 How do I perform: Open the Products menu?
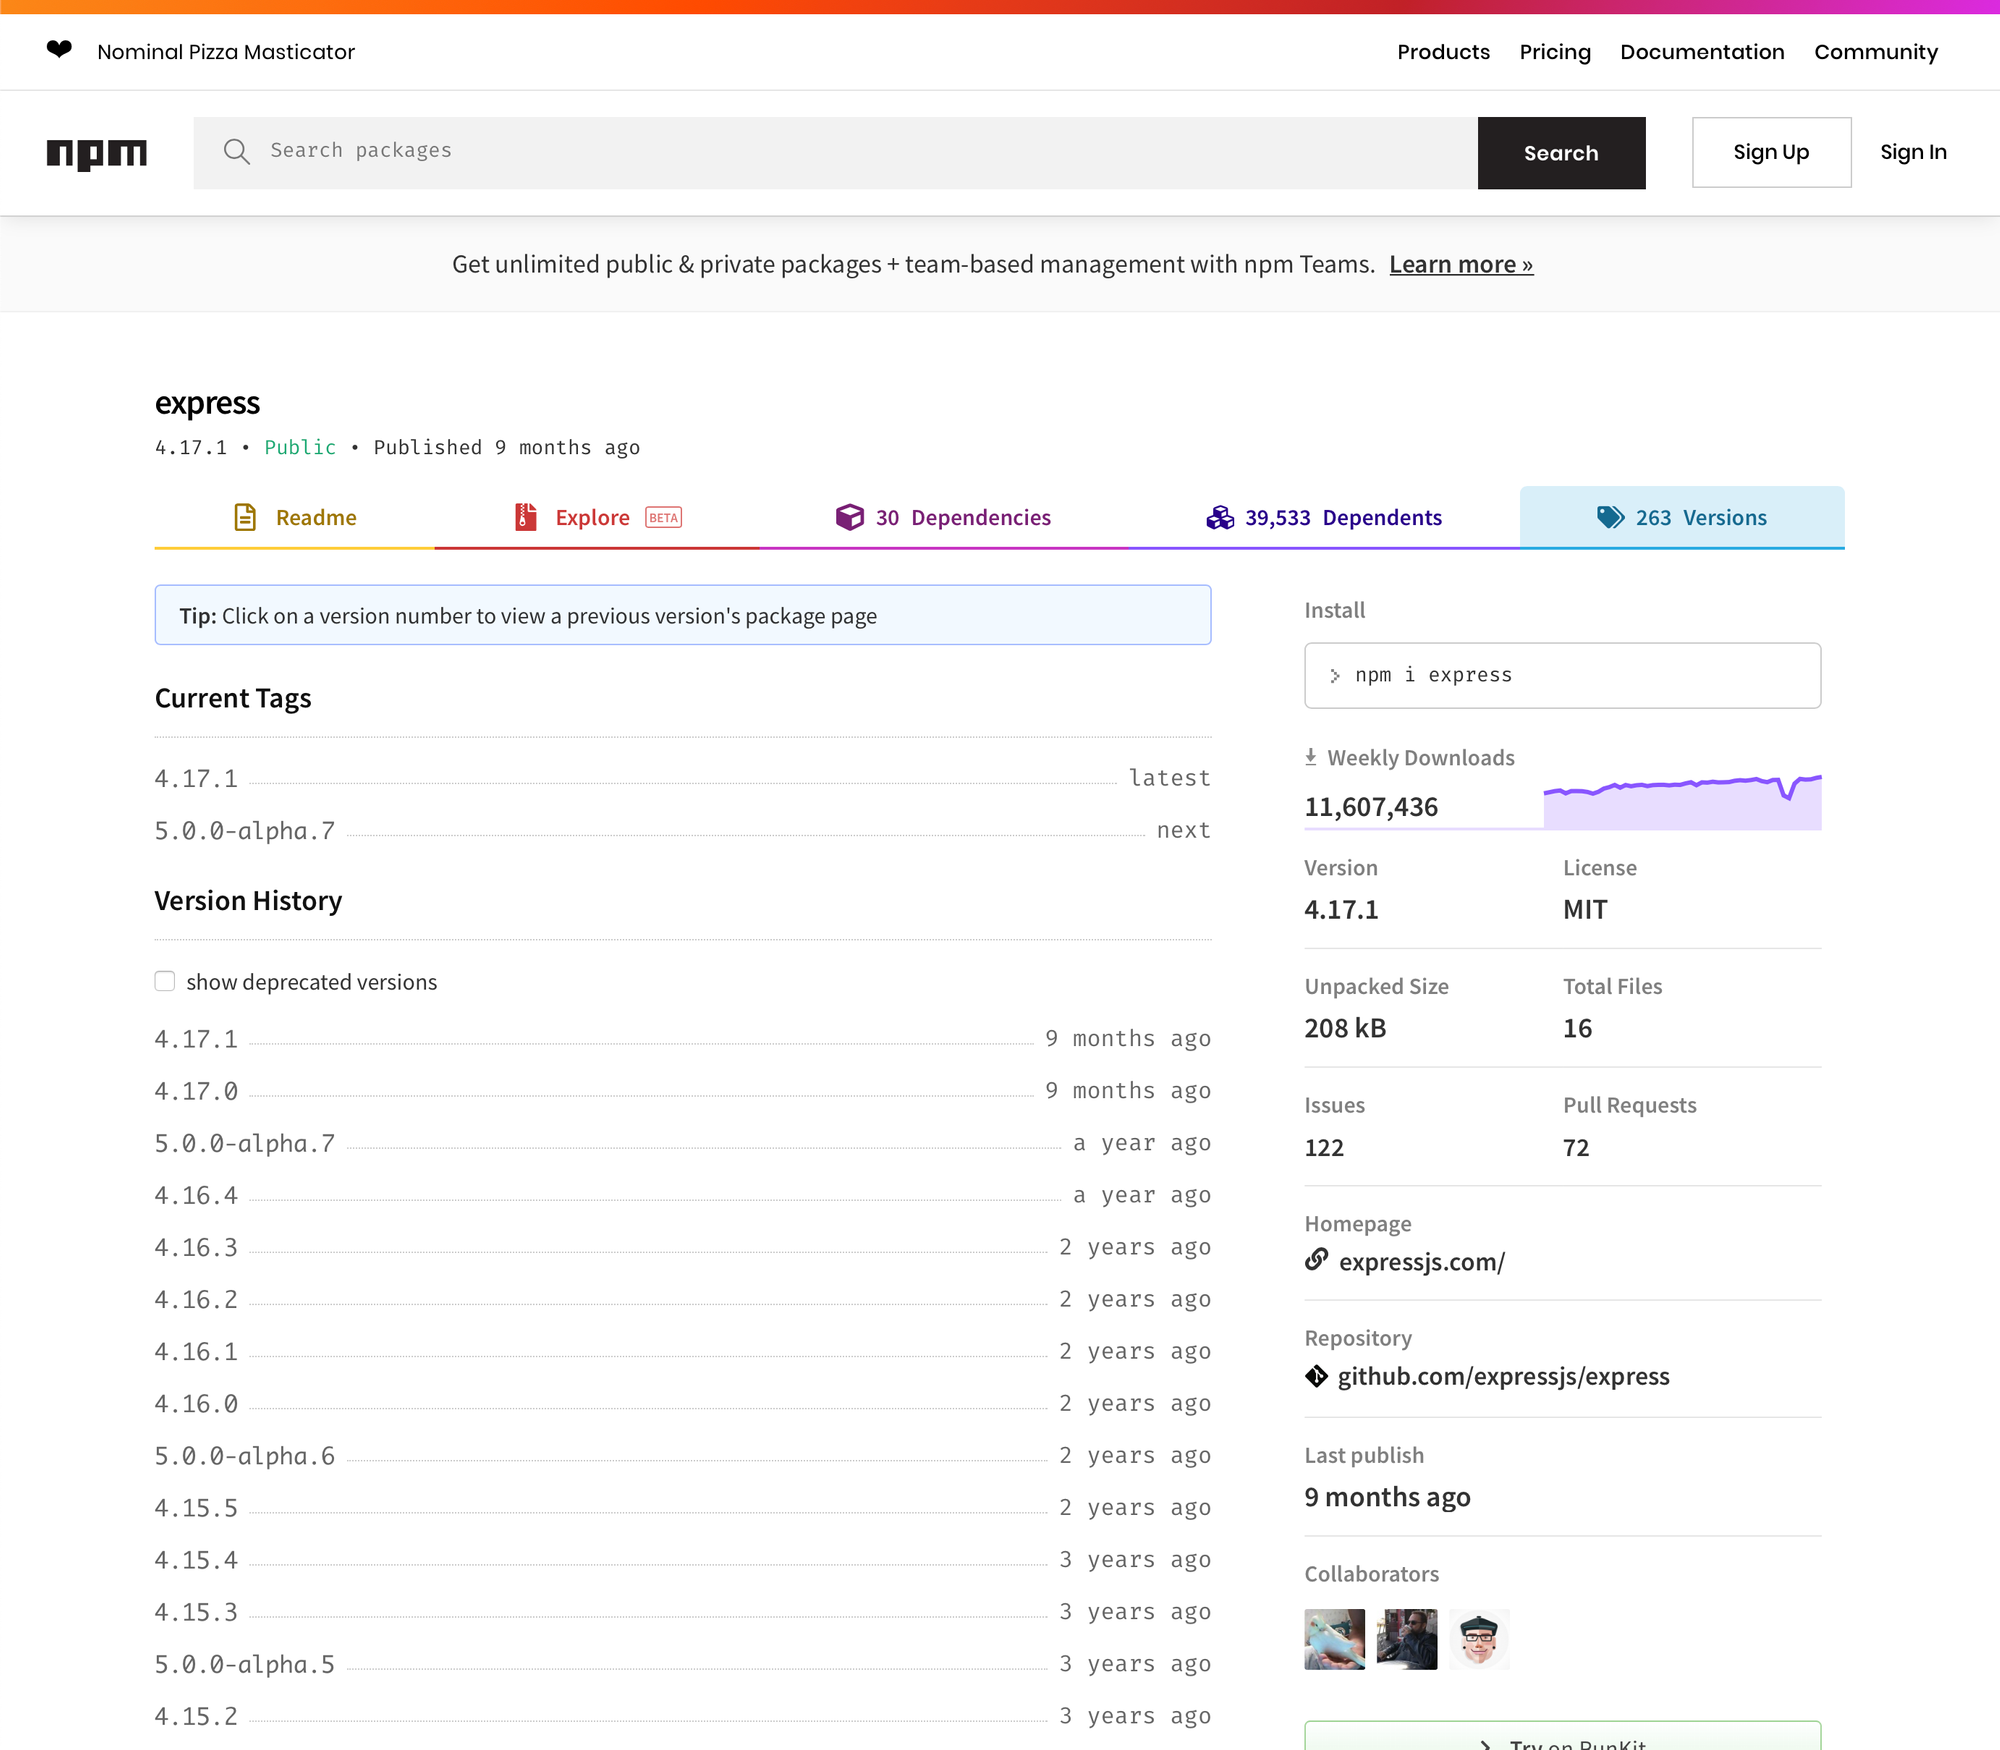point(1443,52)
